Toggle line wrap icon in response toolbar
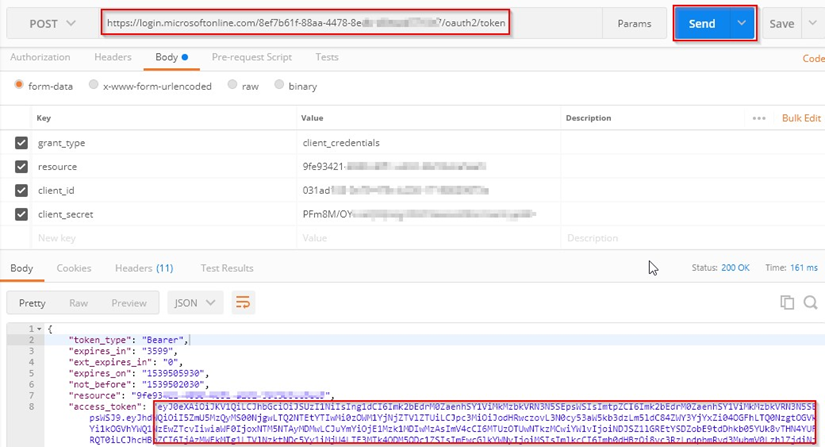 pos(242,302)
